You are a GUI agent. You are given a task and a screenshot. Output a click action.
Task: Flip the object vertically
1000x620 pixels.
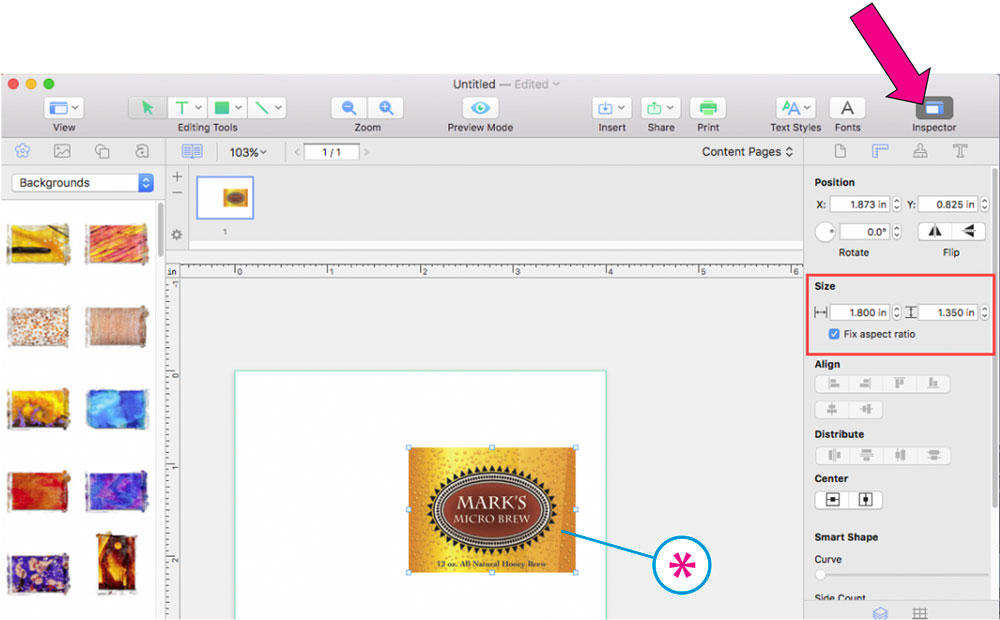point(969,231)
